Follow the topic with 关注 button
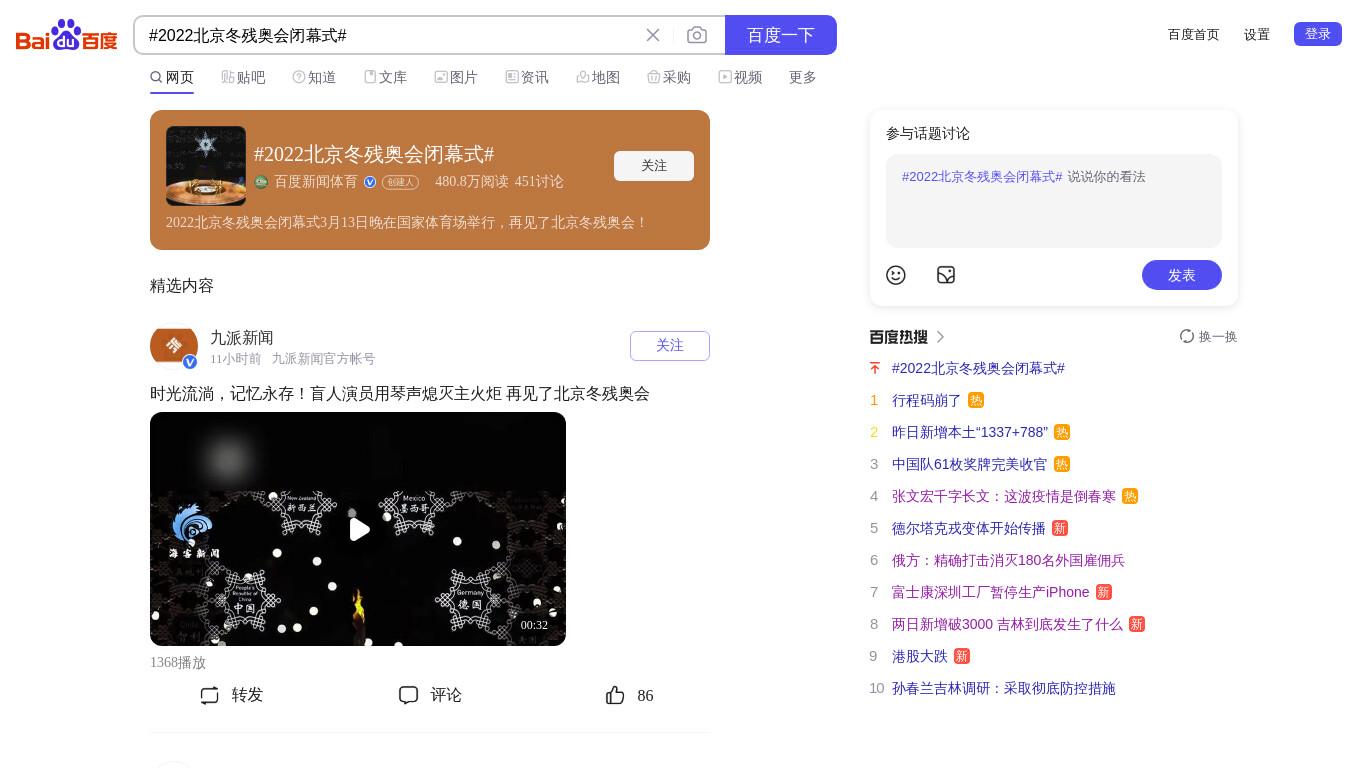Screen dimensions: 1366x768 coord(654,166)
